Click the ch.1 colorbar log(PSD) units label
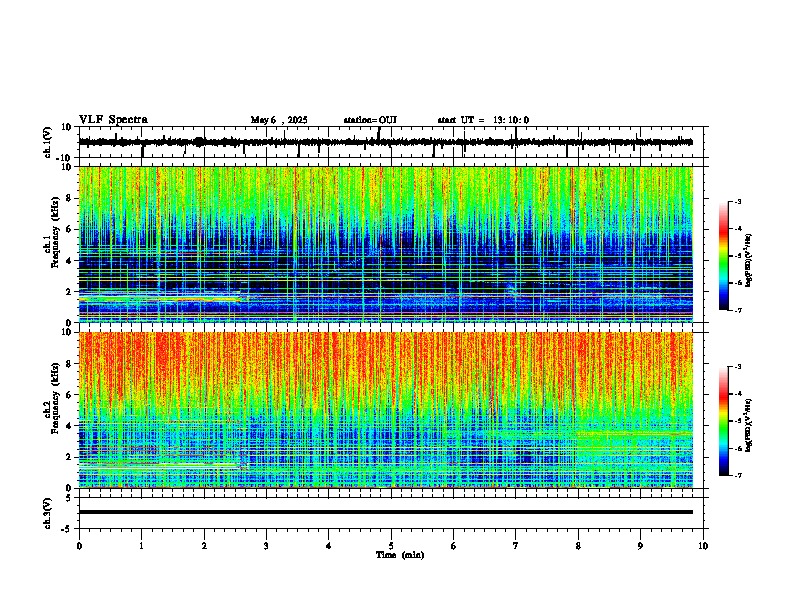792x612 pixels. 748,261
